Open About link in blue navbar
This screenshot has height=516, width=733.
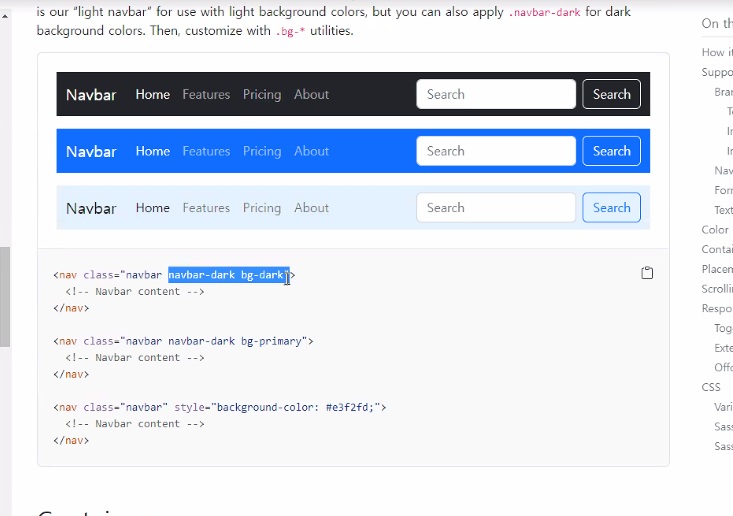pyautogui.click(x=311, y=151)
